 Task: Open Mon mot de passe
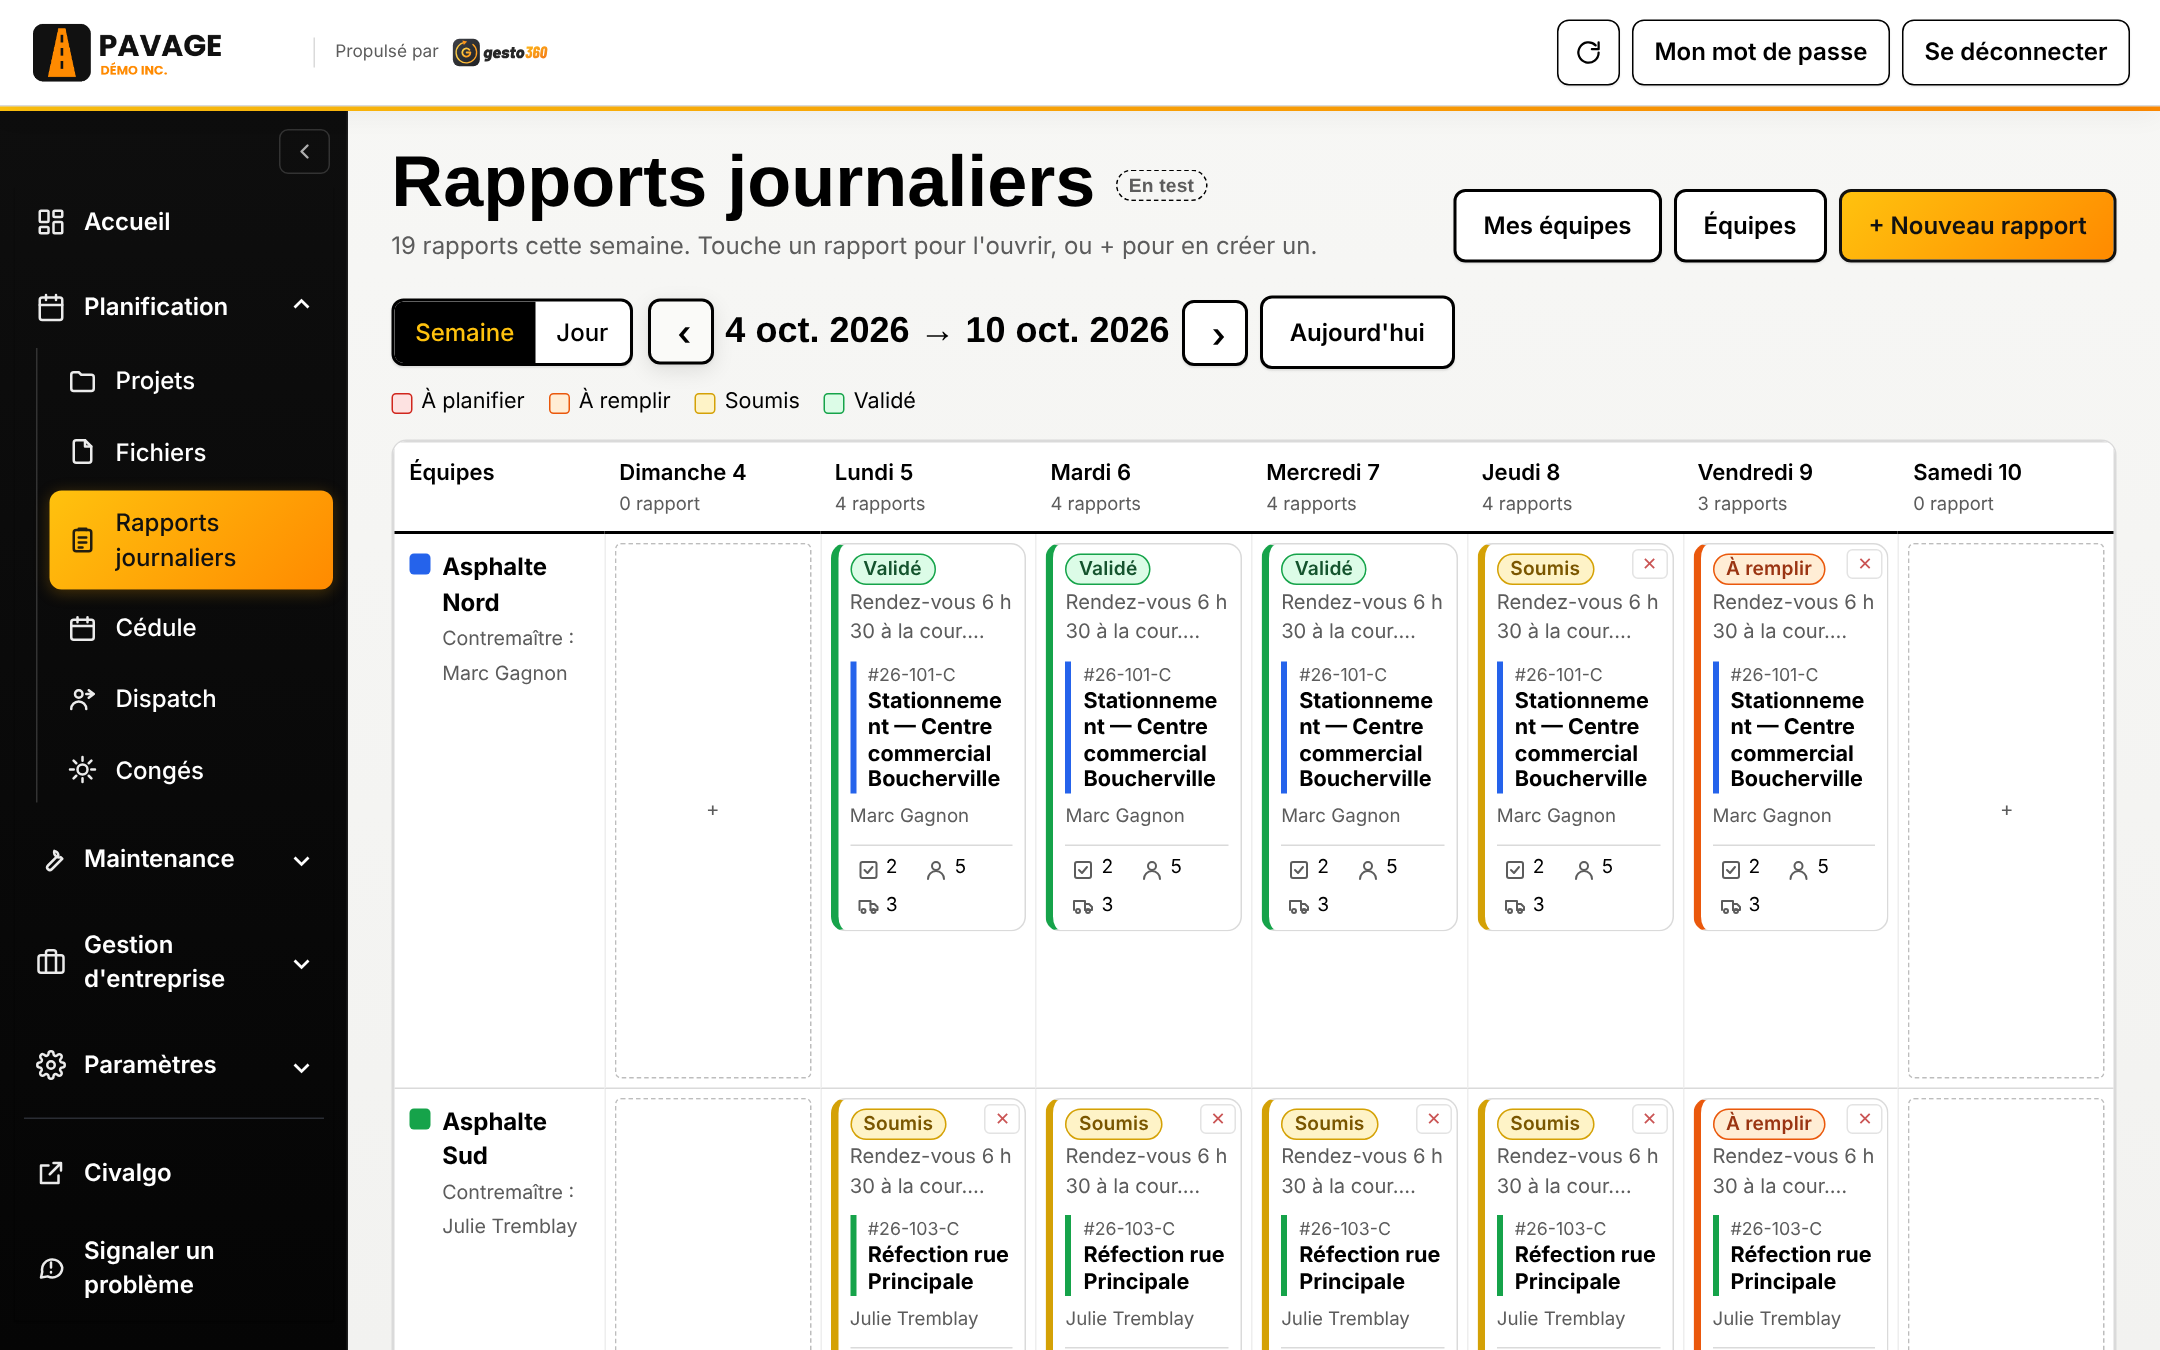tap(1760, 52)
